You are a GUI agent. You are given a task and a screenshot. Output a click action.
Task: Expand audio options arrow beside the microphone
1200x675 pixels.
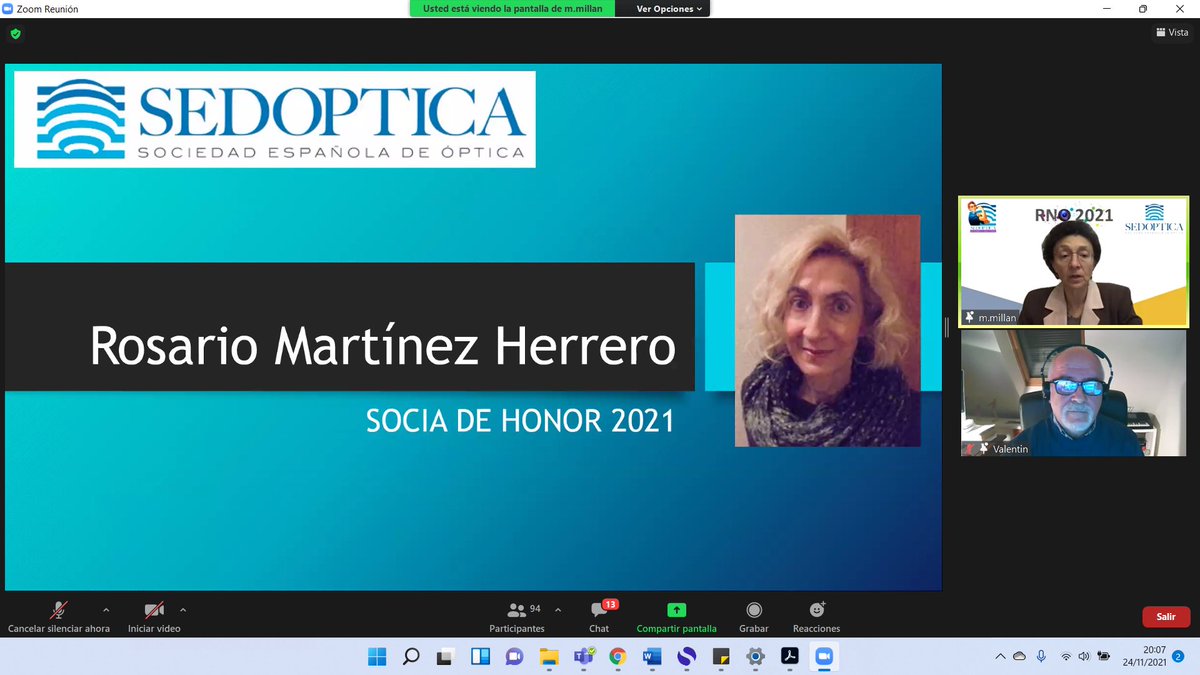click(106, 609)
